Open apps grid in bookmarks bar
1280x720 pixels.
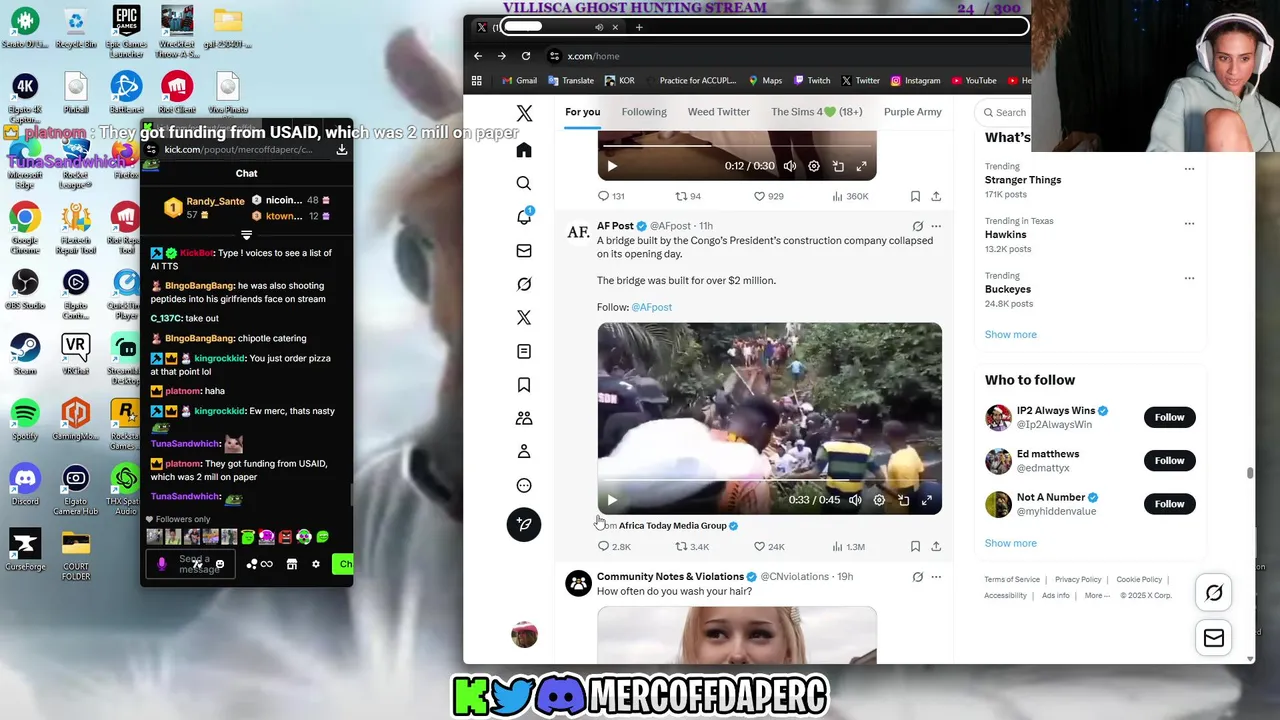(477, 81)
